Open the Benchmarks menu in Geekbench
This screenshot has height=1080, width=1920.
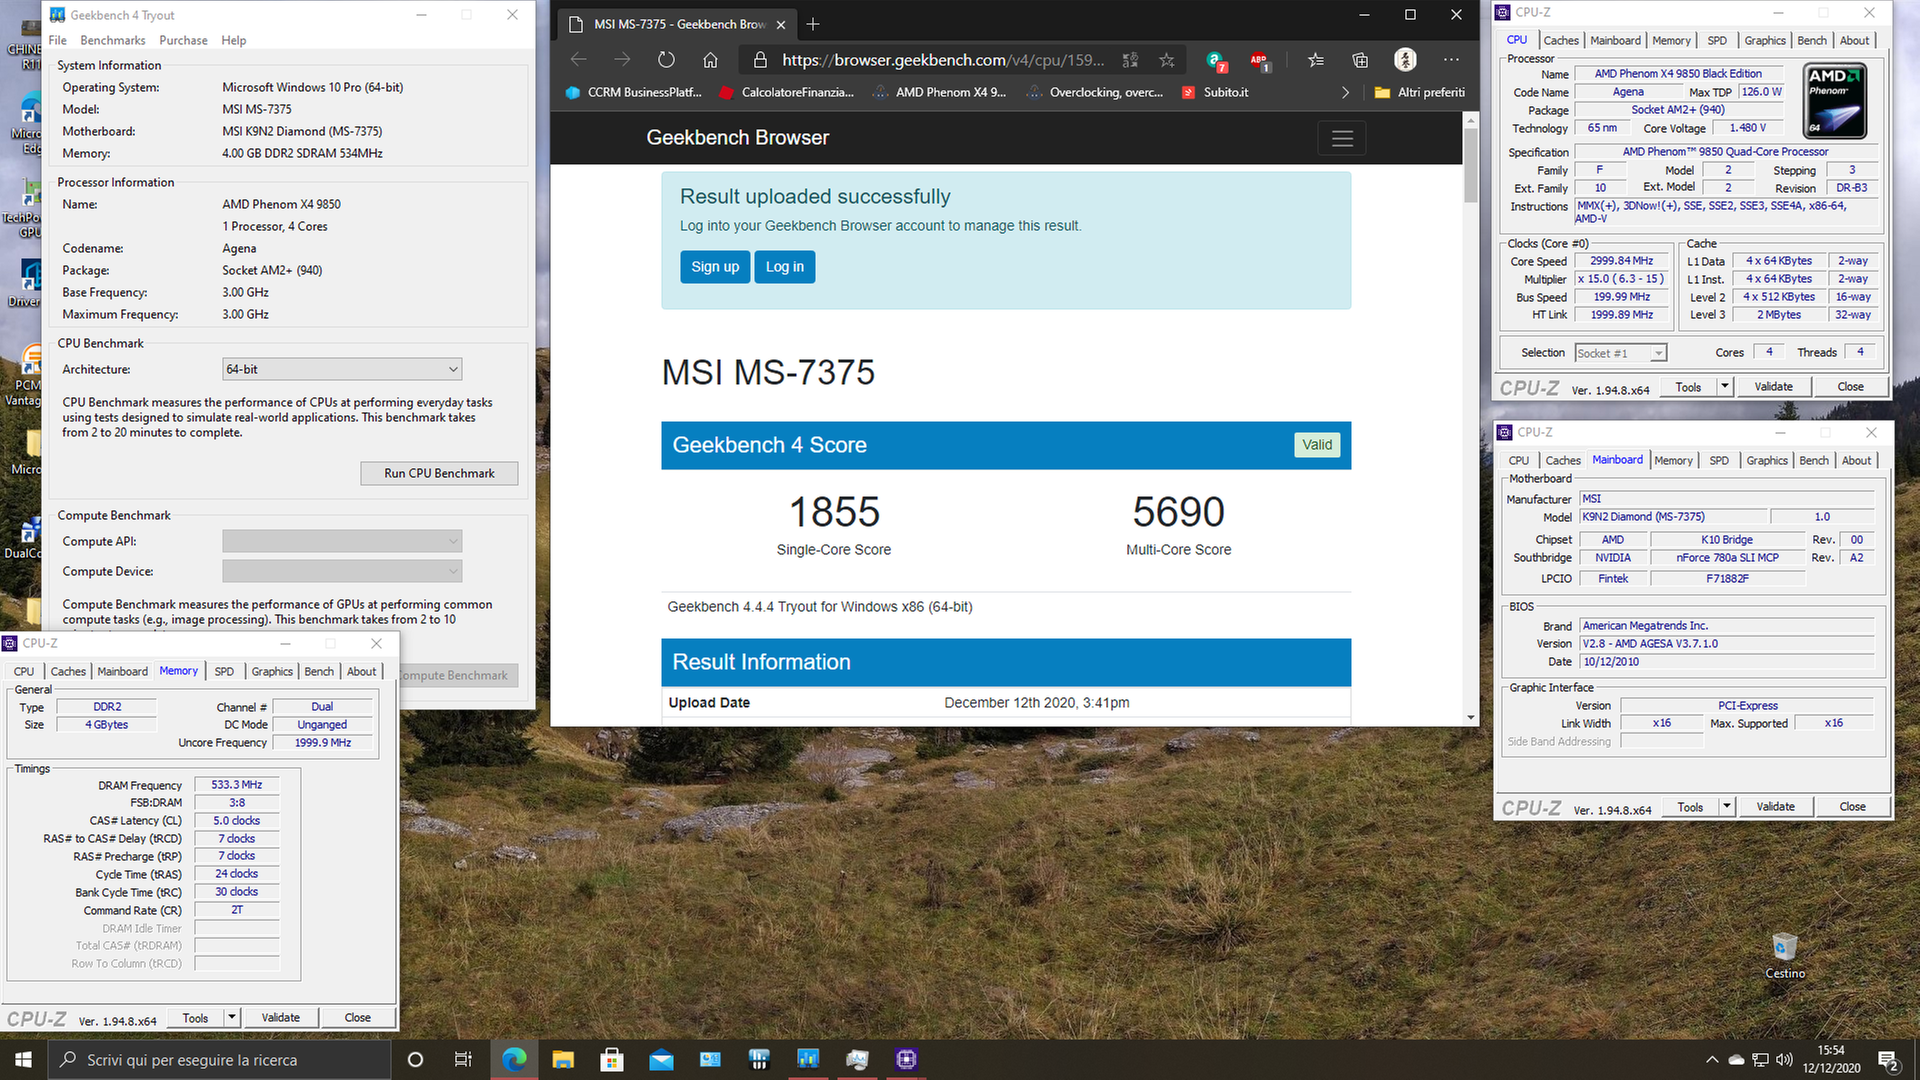[113, 40]
